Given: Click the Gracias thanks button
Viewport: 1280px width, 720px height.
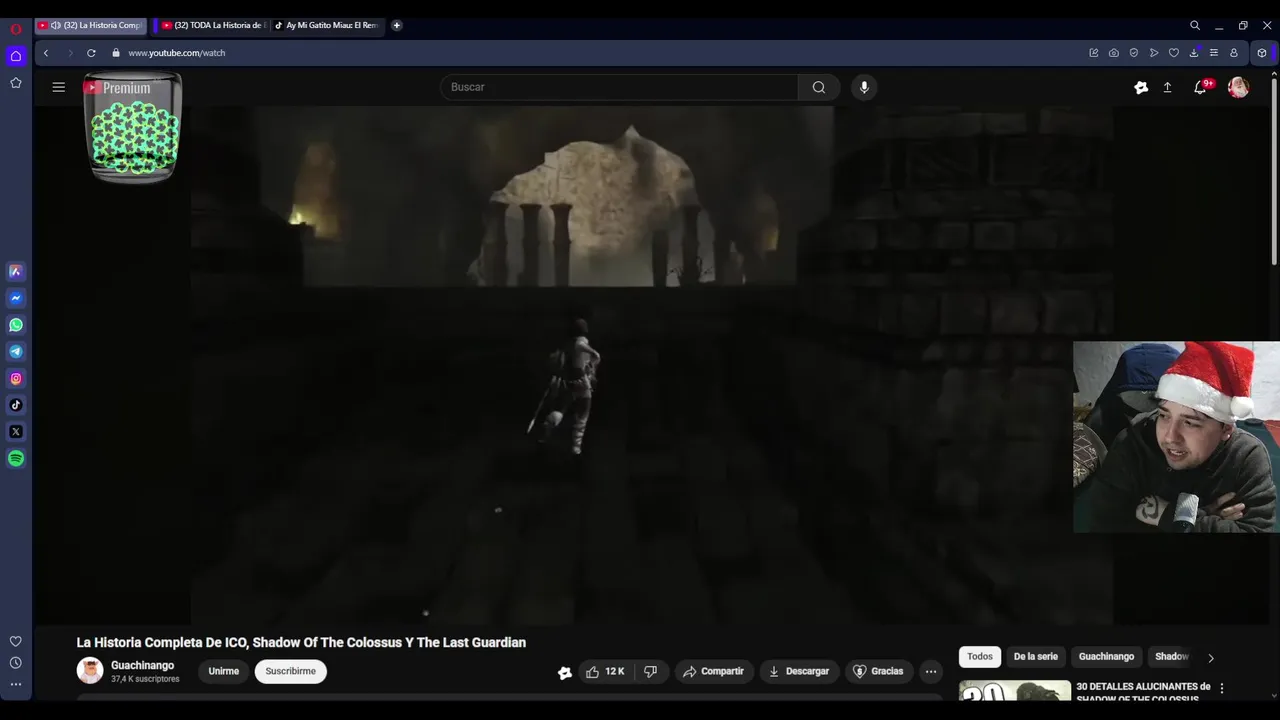Looking at the screenshot, I should [877, 672].
